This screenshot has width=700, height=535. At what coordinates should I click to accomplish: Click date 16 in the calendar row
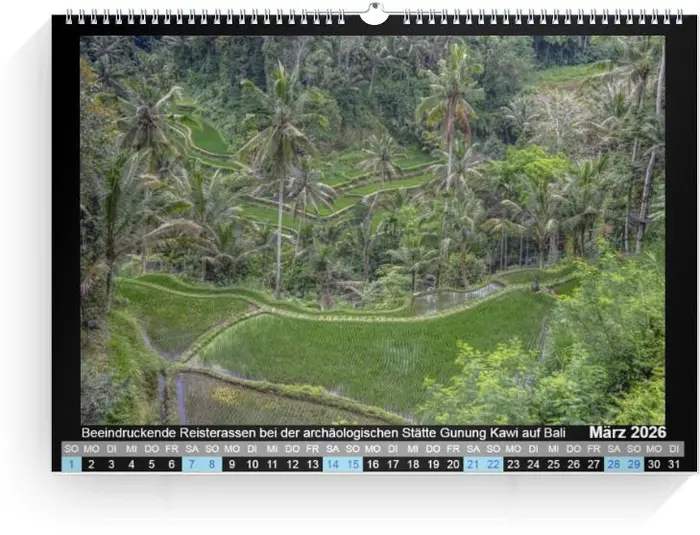pyautogui.click(x=373, y=464)
